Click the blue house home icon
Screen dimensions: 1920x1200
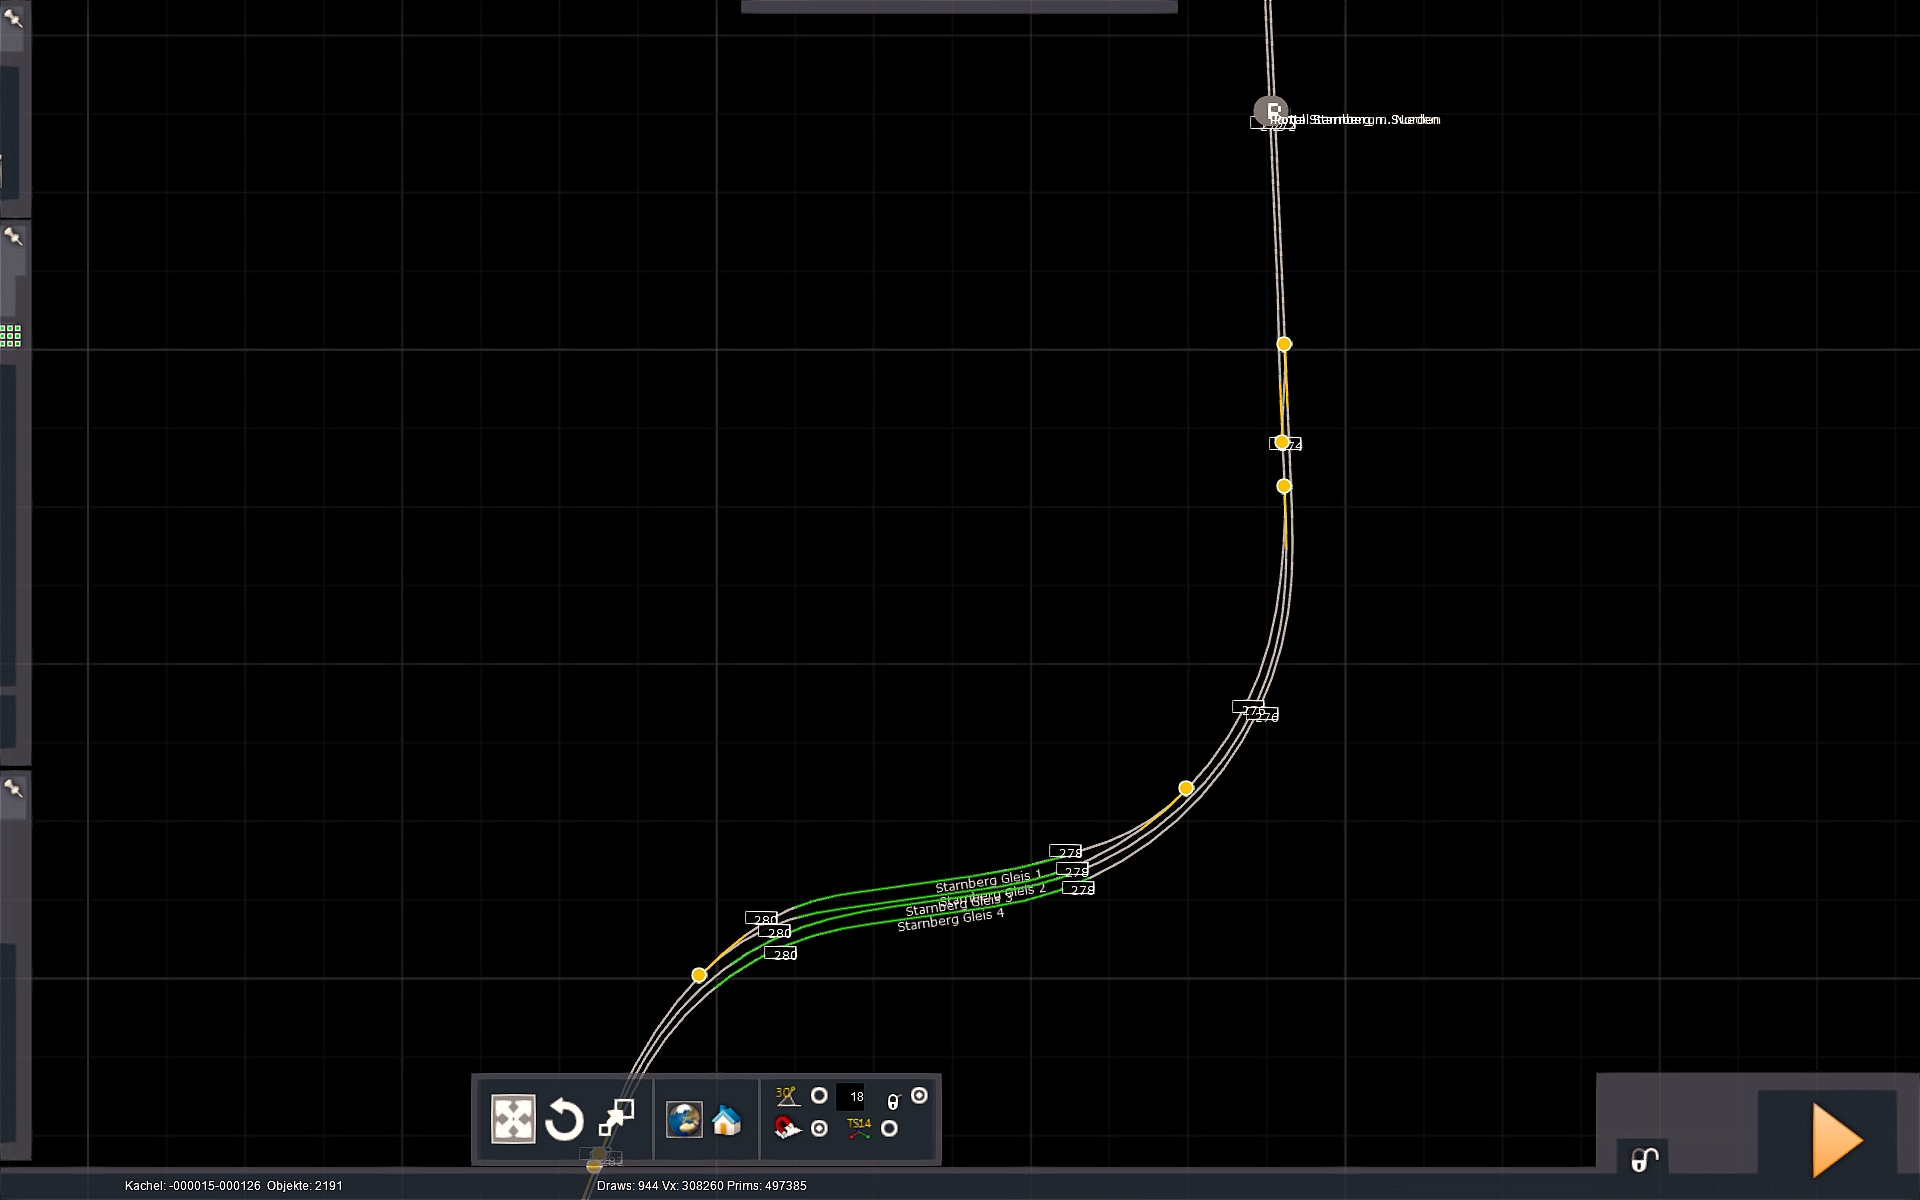coord(727,1120)
